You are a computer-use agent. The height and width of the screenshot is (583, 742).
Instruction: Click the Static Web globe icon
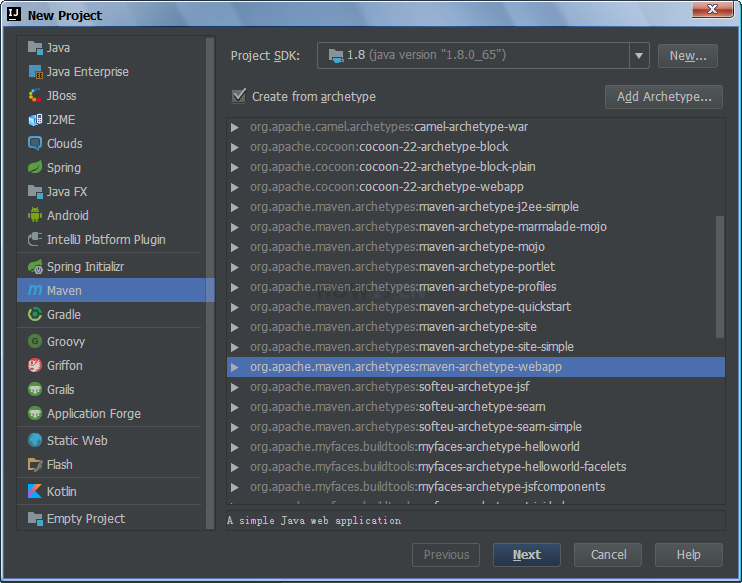coord(35,440)
